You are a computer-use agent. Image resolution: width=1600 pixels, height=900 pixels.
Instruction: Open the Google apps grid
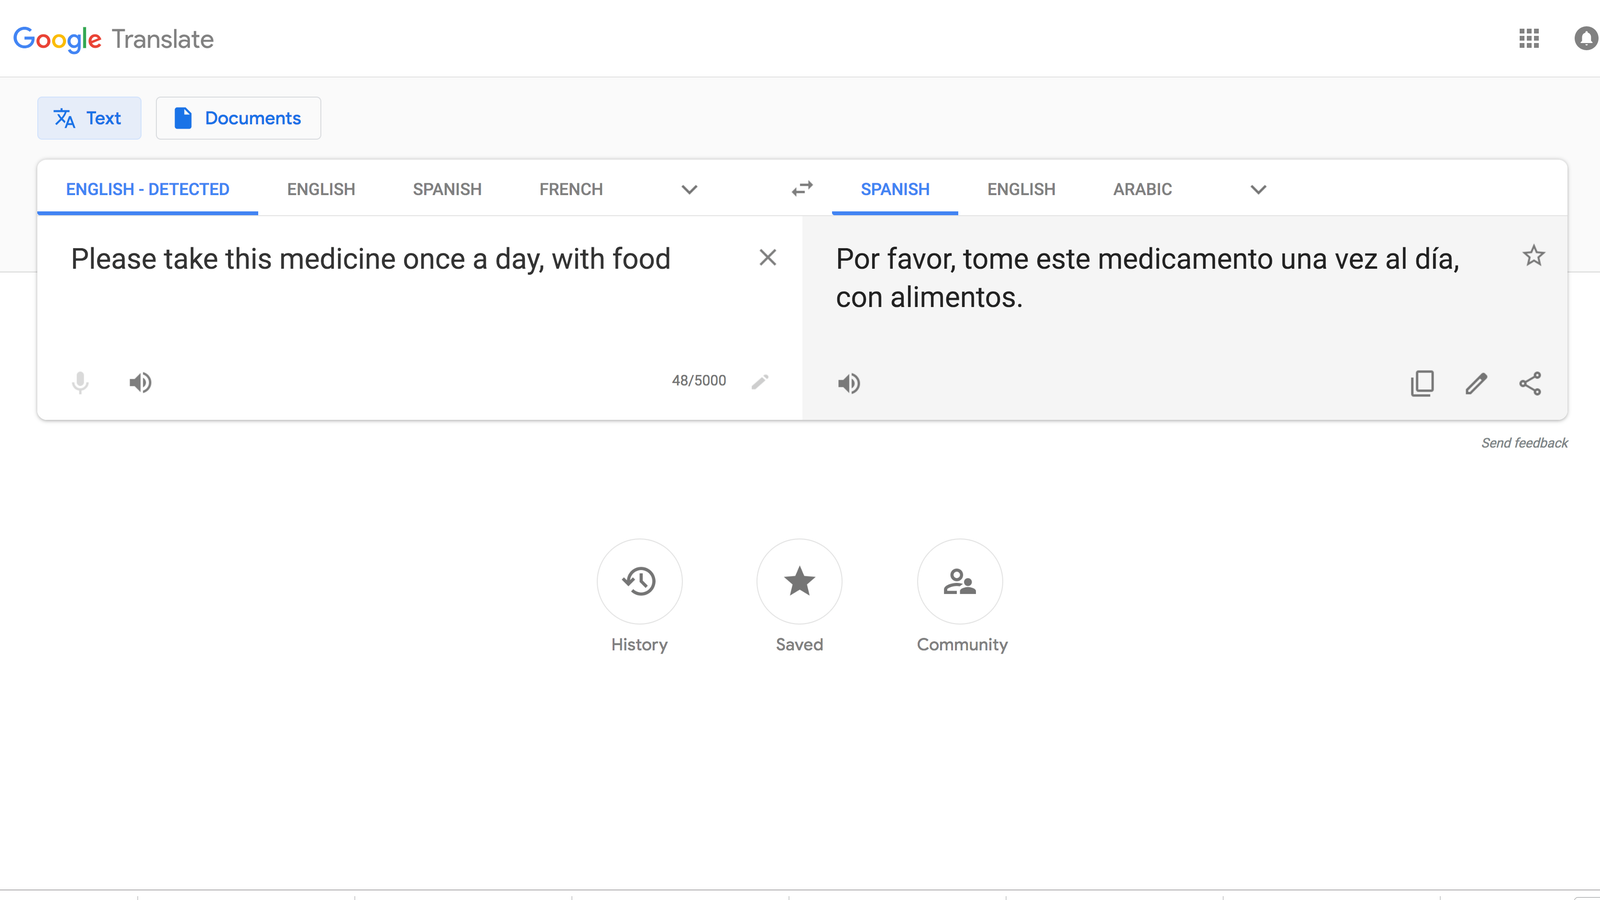[x=1529, y=39]
